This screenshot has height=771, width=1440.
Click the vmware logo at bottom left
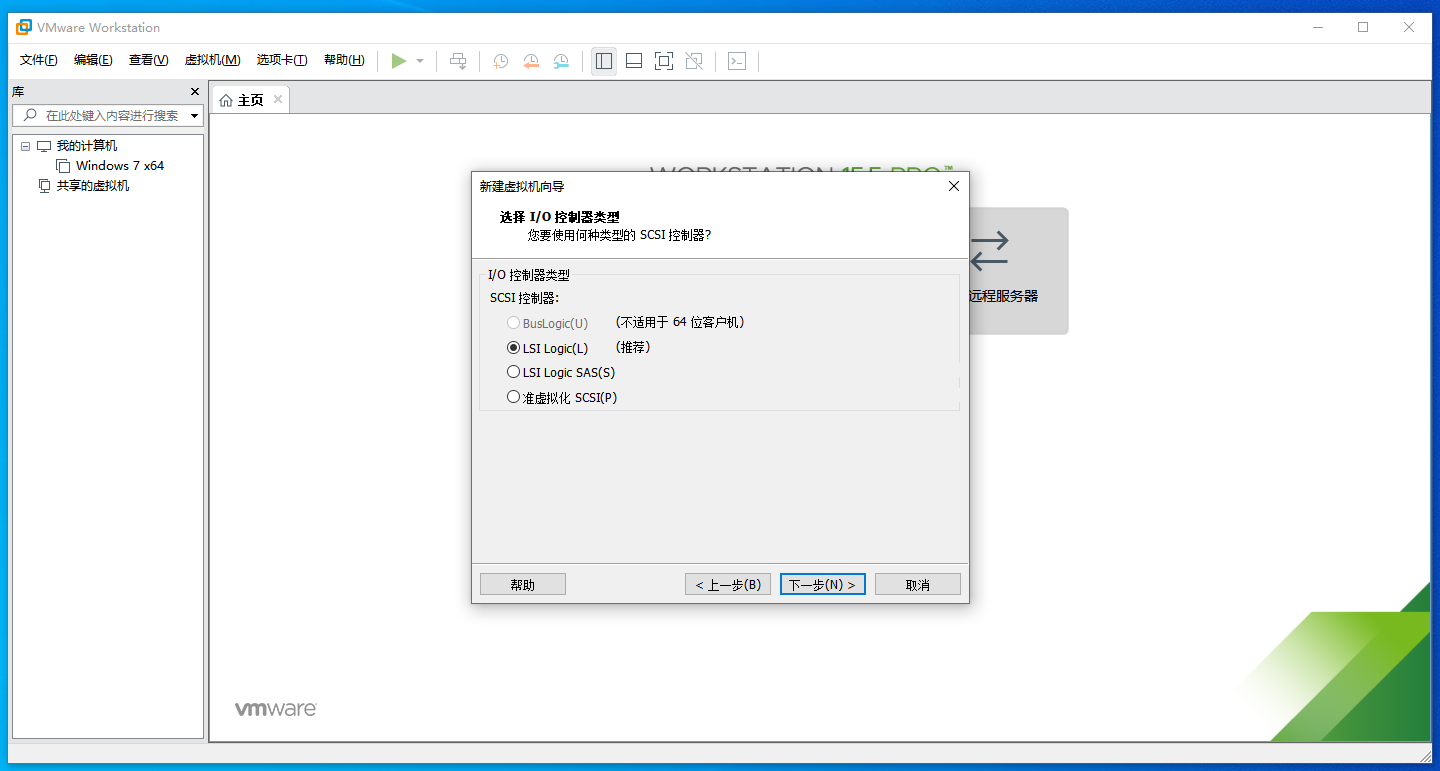276,709
